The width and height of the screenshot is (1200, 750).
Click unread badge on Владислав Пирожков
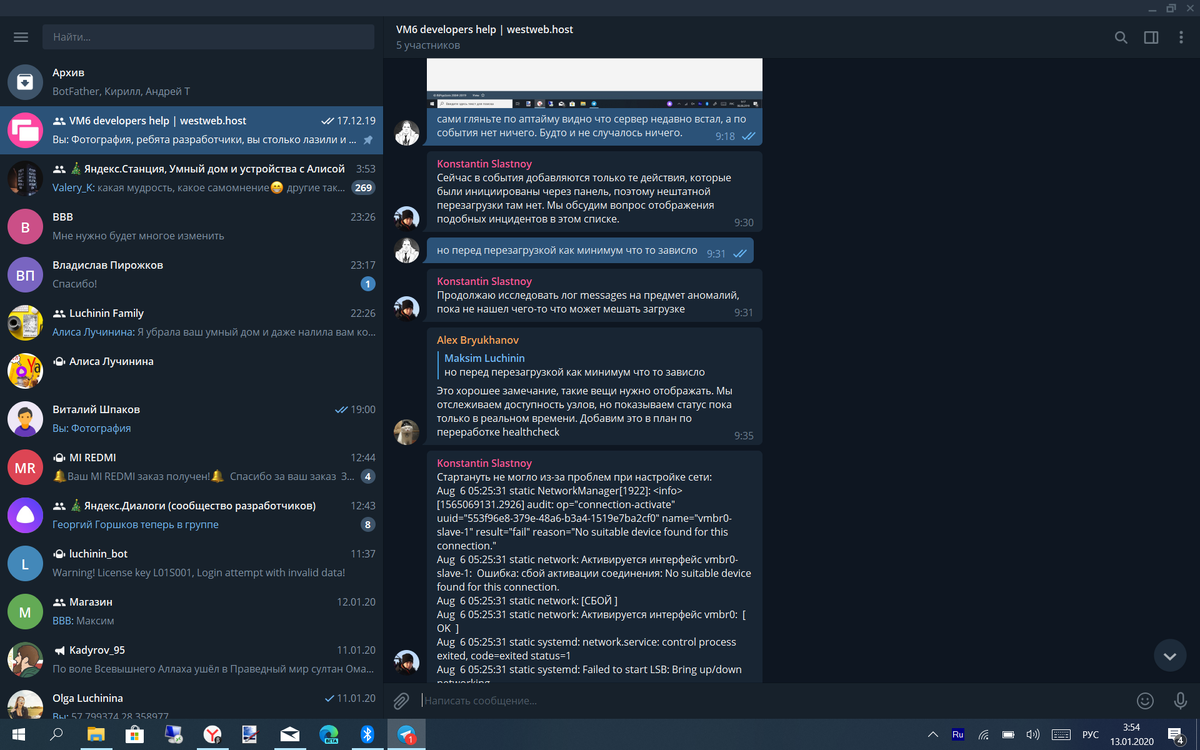click(367, 284)
